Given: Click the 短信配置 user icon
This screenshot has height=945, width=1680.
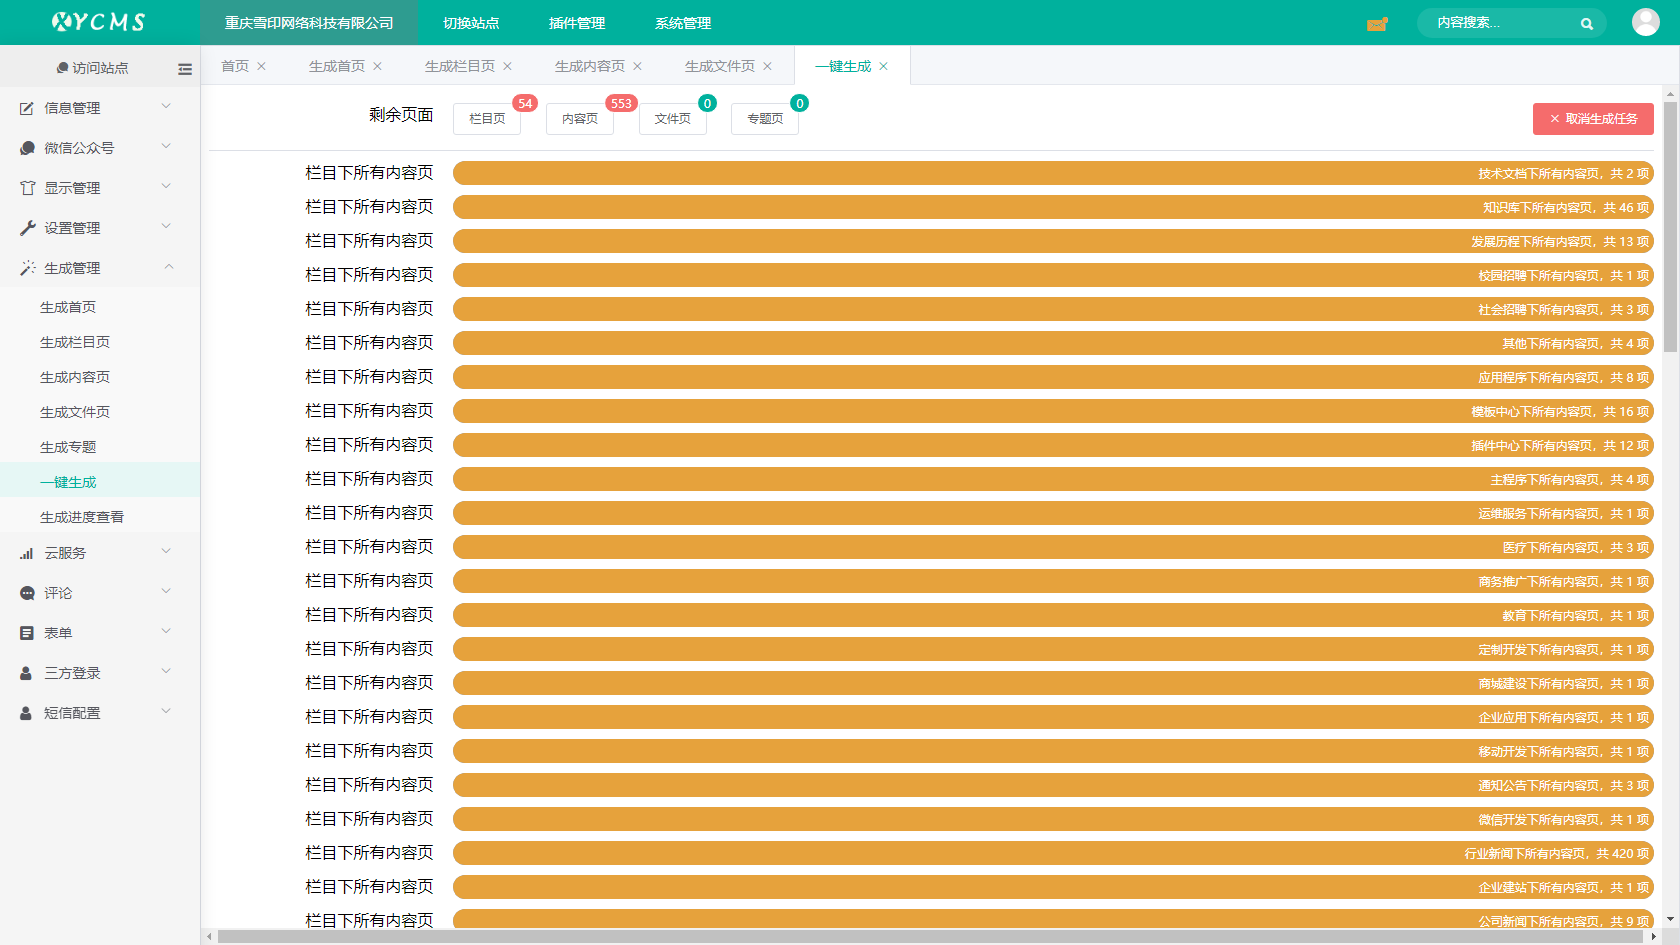Looking at the screenshot, I should pos(27,713).
